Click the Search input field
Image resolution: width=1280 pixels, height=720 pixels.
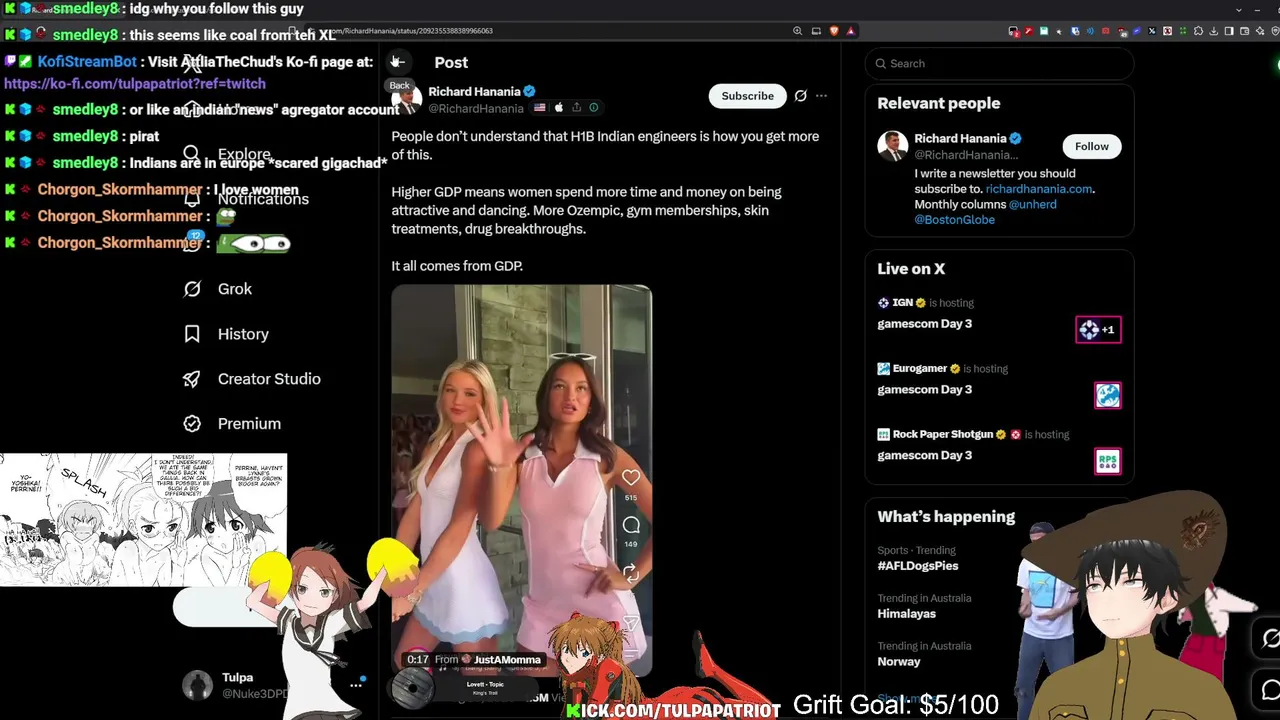pos(1000,64)
